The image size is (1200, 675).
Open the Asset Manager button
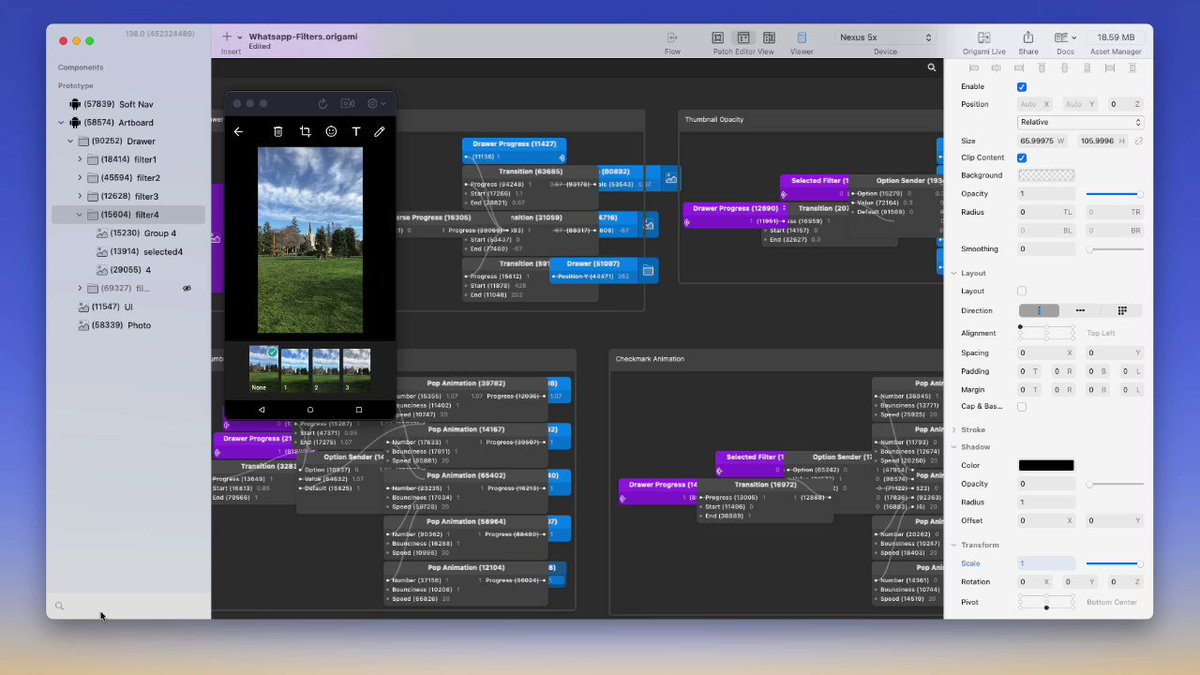click(1115, 37)
